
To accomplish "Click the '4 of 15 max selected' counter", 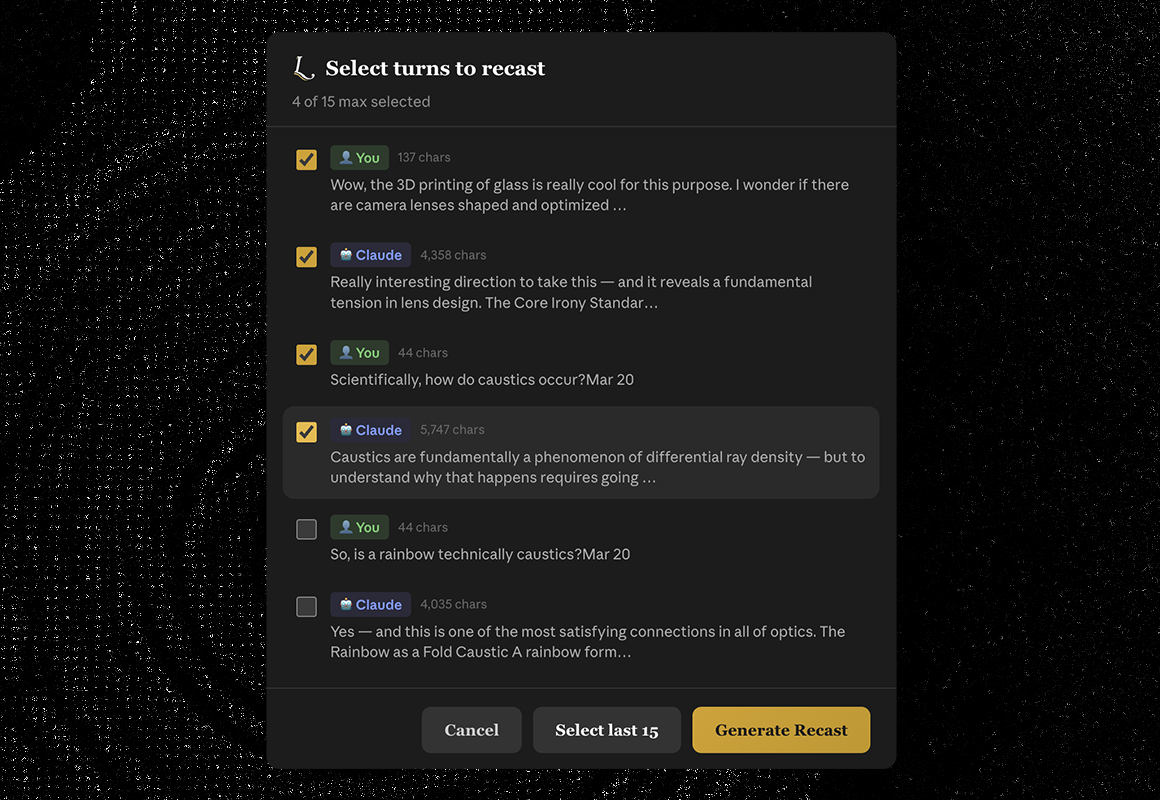I will tap(361, 101).
